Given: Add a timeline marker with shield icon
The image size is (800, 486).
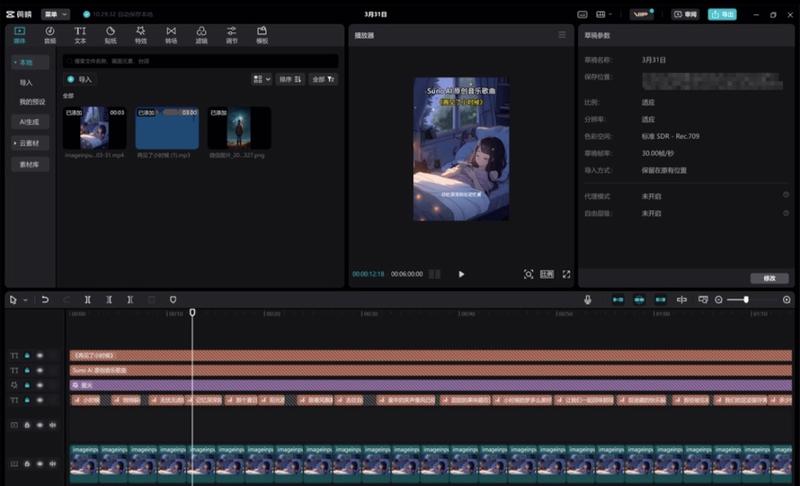Looking at the screenshot, I should [173, 300].
